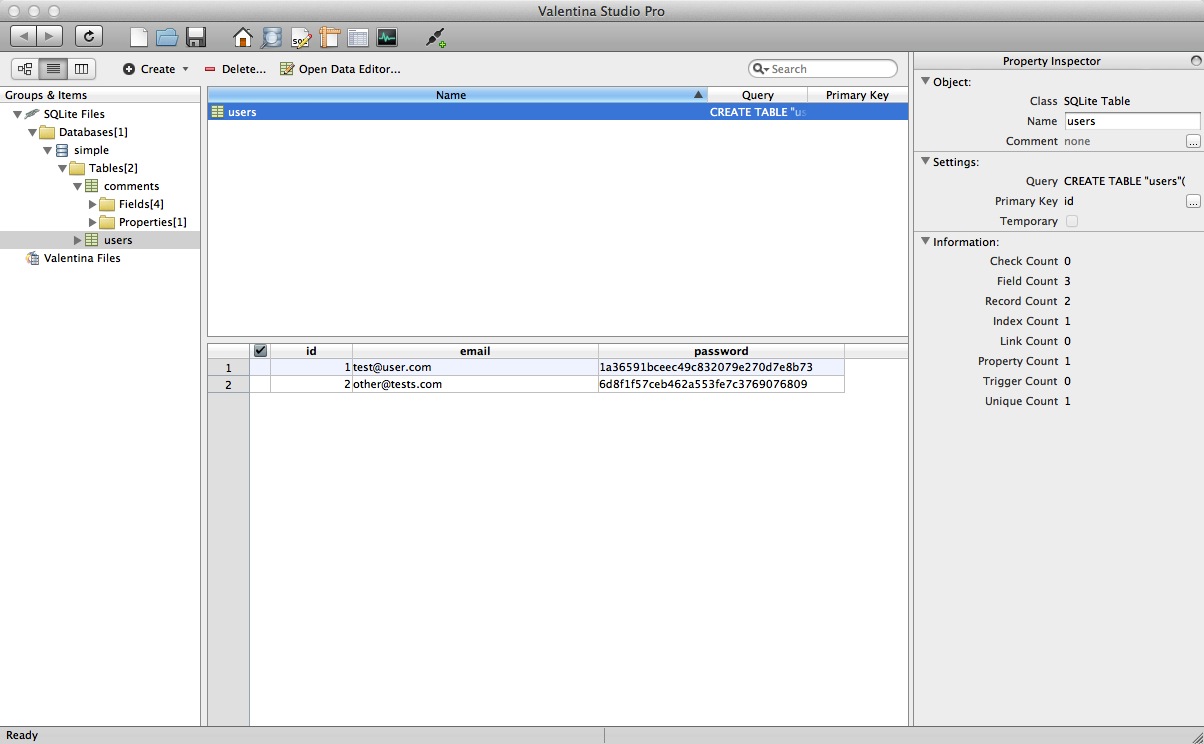Select the users row in list
Image resolution: width=1204 pixels, height=744 pixels.
558,112
